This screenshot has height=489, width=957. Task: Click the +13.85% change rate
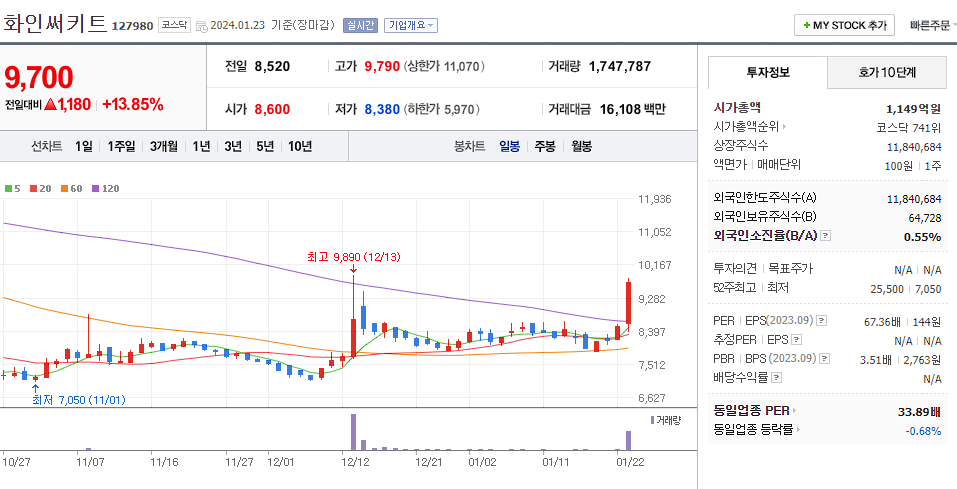[132, 104]
